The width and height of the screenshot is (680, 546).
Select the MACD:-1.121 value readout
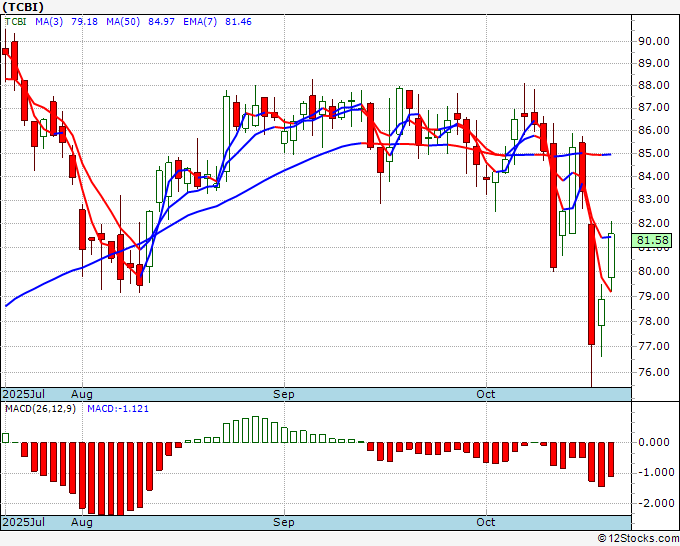[118, 409]
